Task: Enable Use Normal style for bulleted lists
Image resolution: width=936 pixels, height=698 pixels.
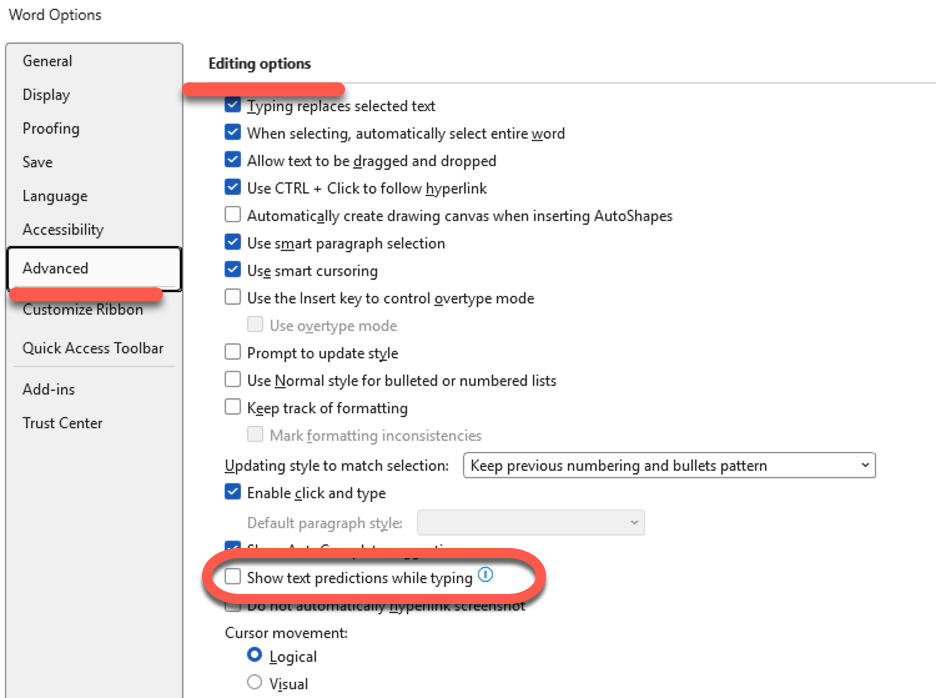Action: (x=233, y=379)
